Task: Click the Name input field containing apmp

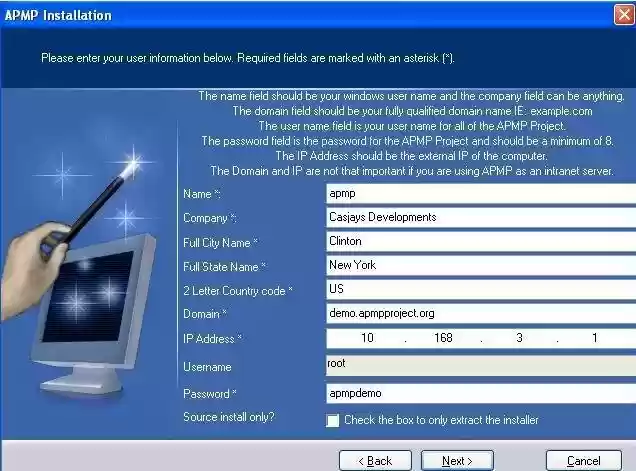Action: click(481, 194)
